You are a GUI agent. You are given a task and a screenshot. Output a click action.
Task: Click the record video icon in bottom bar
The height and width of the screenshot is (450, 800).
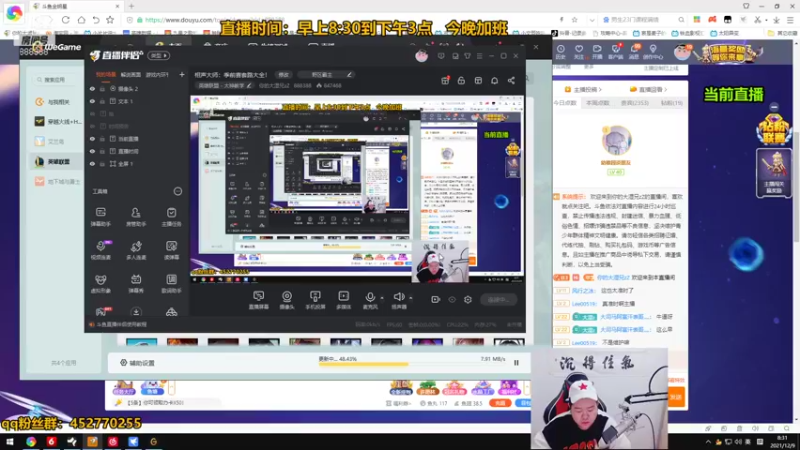[435, 299]
